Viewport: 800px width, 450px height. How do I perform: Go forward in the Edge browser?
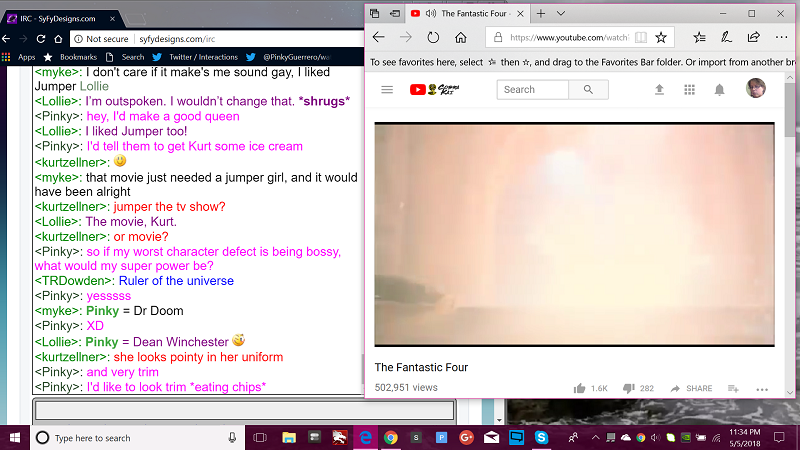pyautogui.click(x=406, y=37)
